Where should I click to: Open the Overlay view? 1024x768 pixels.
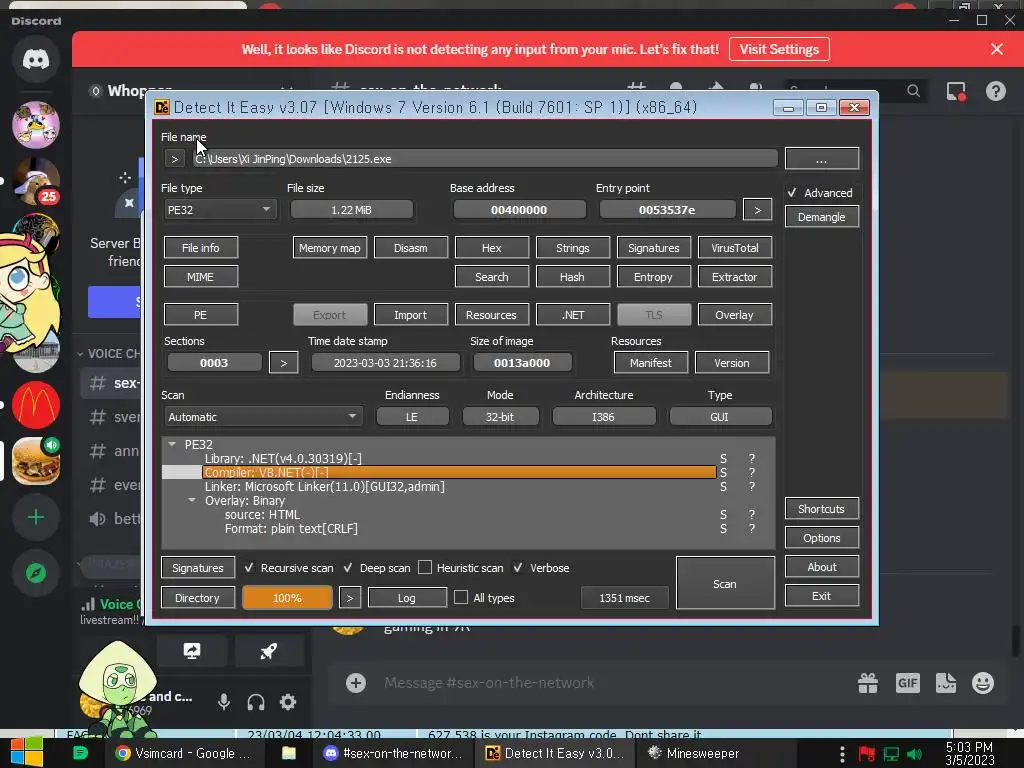735,315
